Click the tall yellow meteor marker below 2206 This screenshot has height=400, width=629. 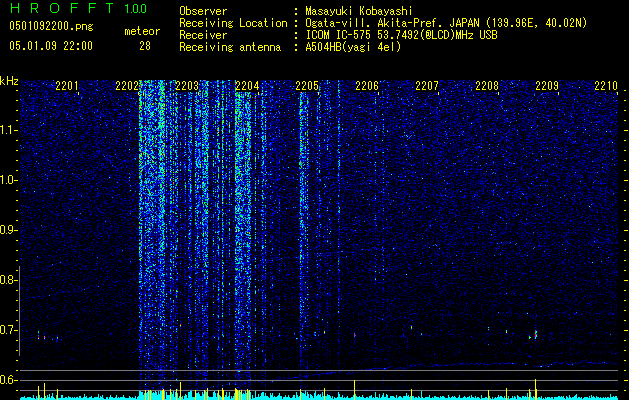[355, 390]
